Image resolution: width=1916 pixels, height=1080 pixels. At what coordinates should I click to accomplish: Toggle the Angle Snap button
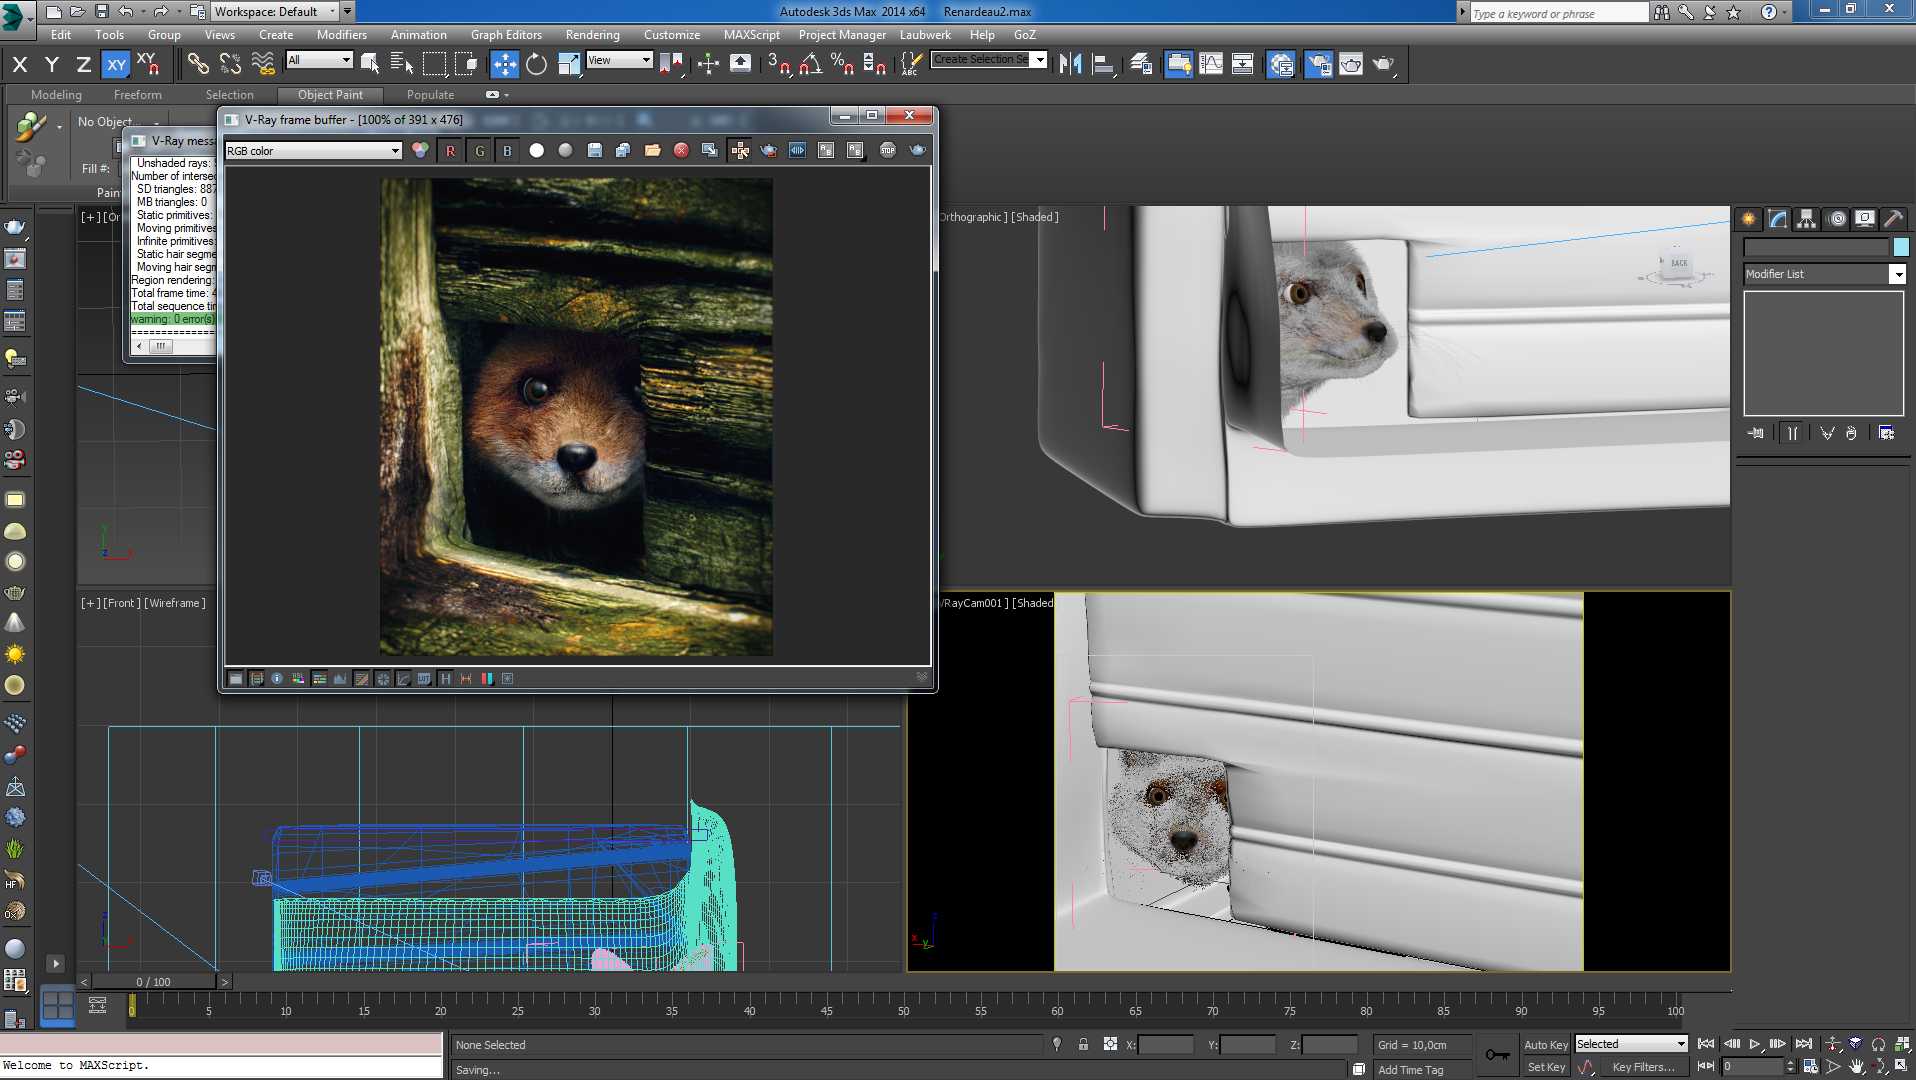tap(810, 64)
